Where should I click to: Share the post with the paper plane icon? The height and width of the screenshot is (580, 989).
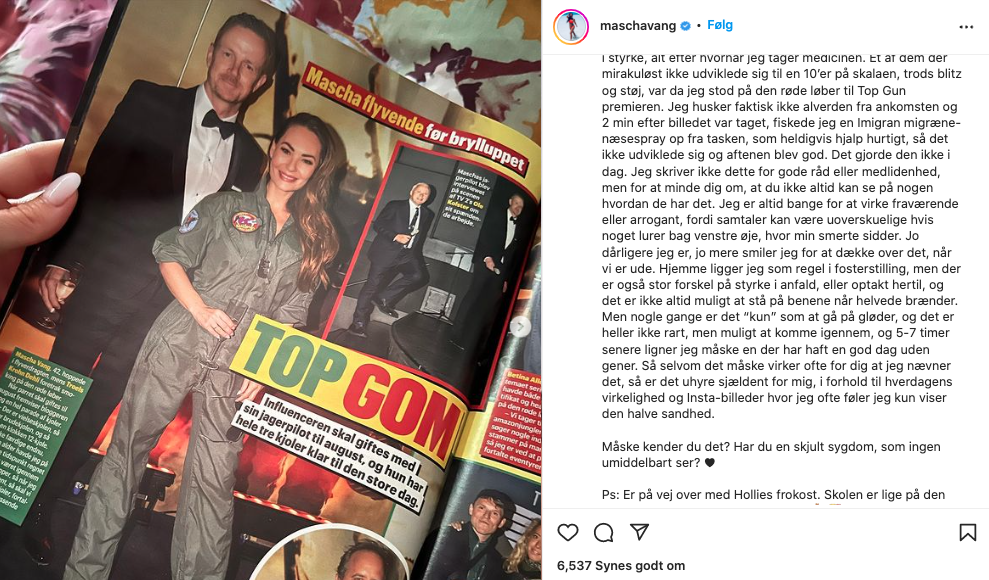pos(640,532)
